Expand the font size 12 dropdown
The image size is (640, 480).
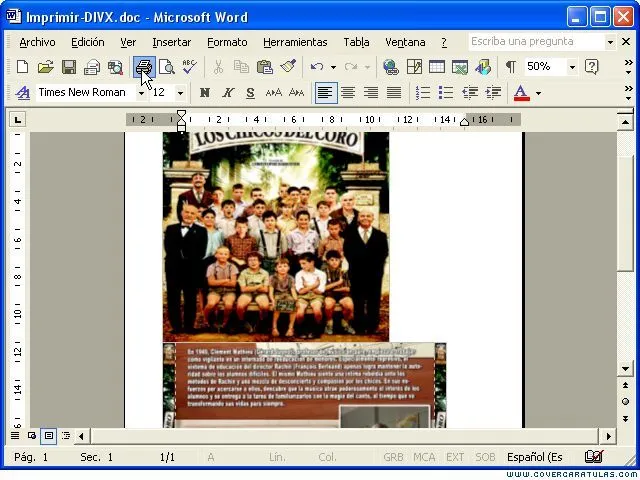(x=180, y=93)
